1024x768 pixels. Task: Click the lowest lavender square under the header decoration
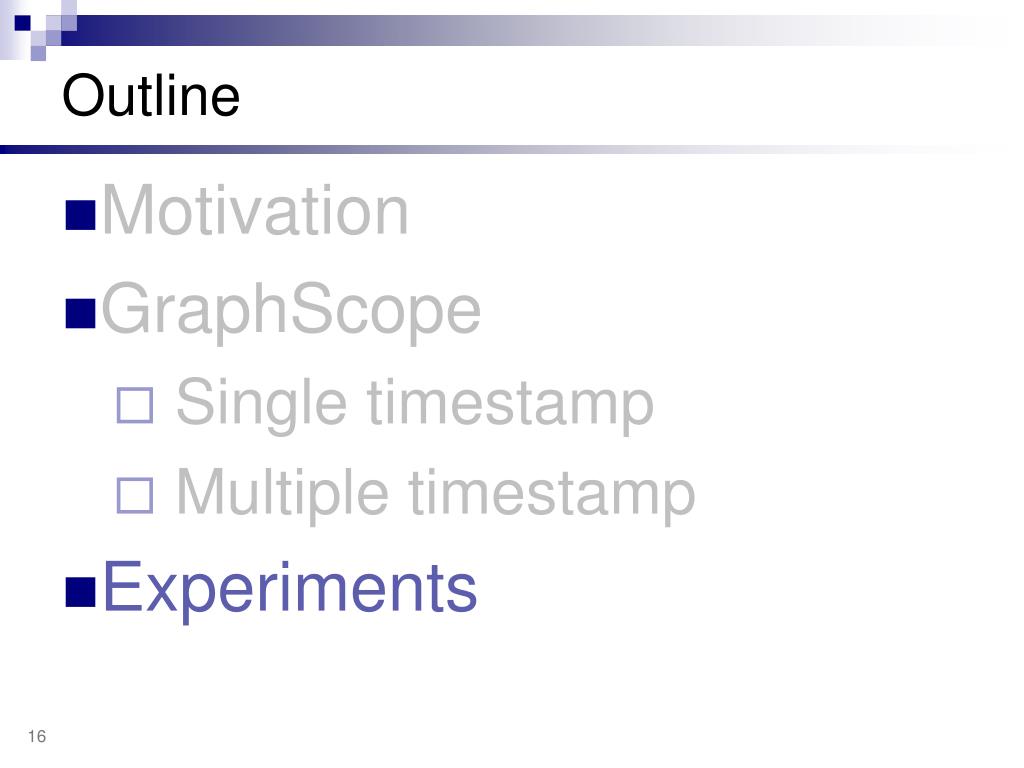tap(39, 53)
